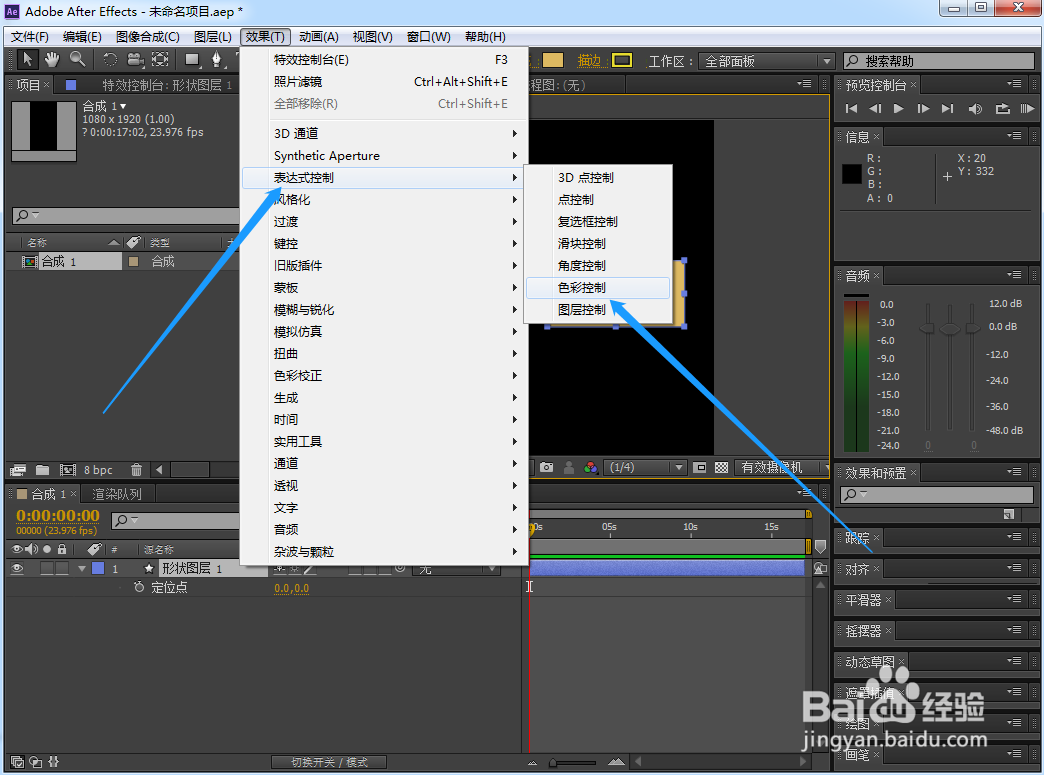Take a snapshot with the camera icon
Screen dimensions: 1044x775
(547, 467)
